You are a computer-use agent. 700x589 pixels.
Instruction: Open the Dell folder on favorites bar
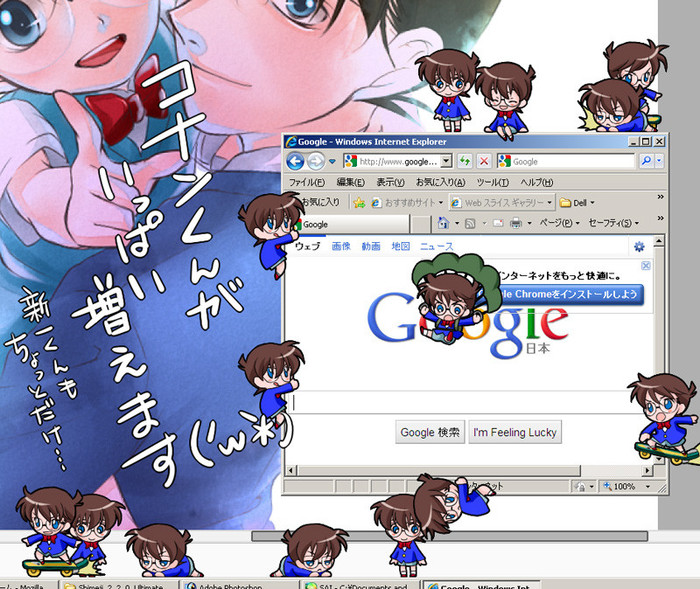577,203
